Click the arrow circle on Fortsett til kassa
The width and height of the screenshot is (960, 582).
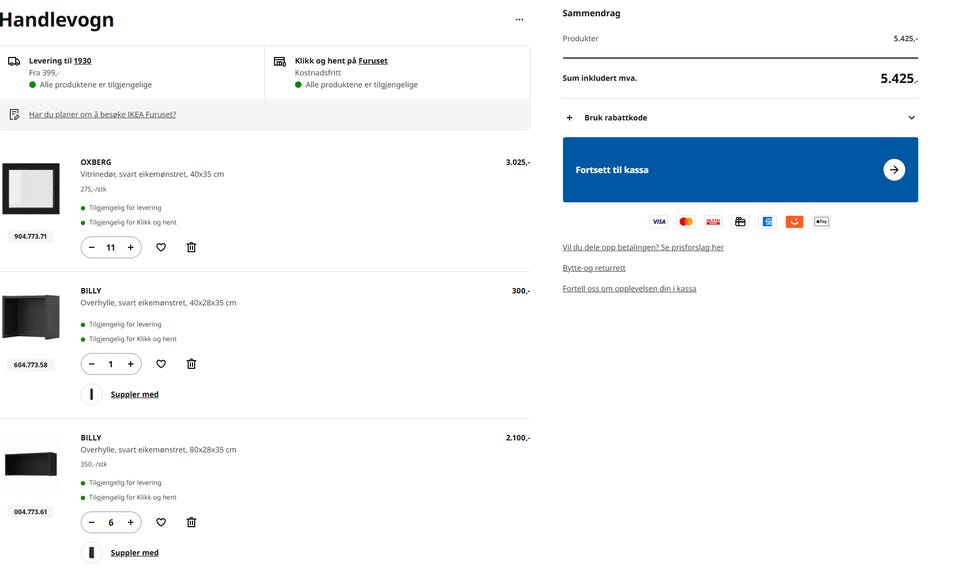tap(894, 170)
